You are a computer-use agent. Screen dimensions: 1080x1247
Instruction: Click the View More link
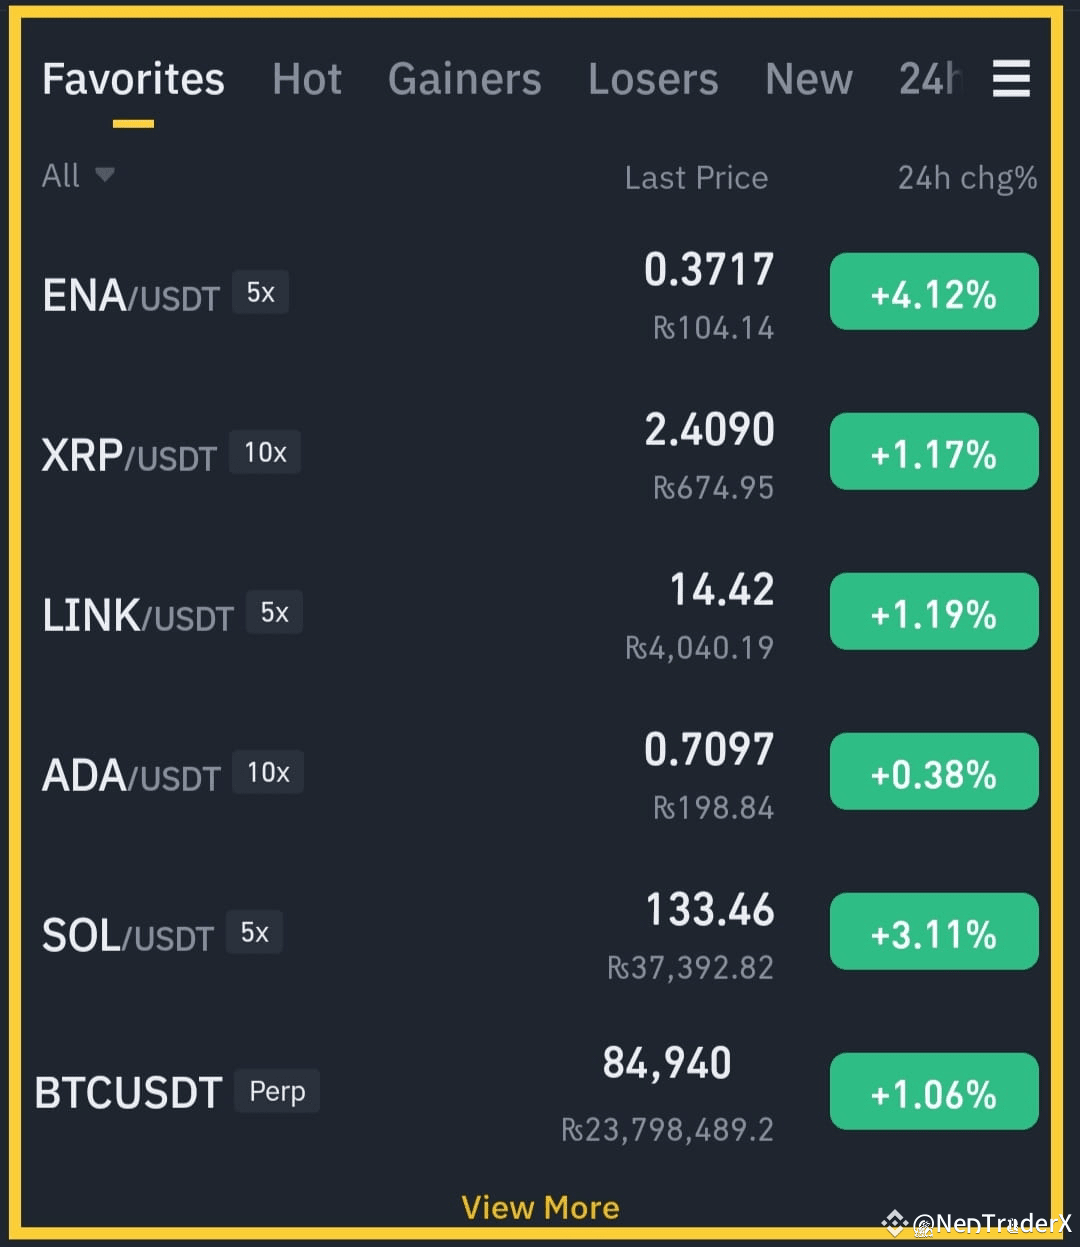[x=540, y=1207]
